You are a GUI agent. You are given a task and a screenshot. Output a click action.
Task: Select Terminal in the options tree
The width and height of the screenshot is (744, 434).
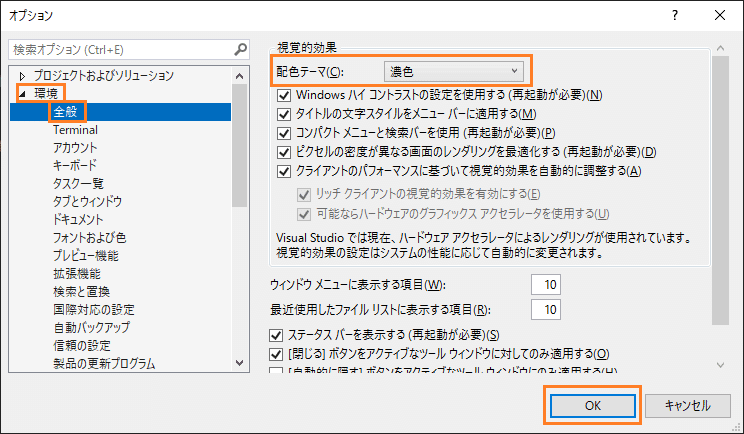click(x=75, y=130)
